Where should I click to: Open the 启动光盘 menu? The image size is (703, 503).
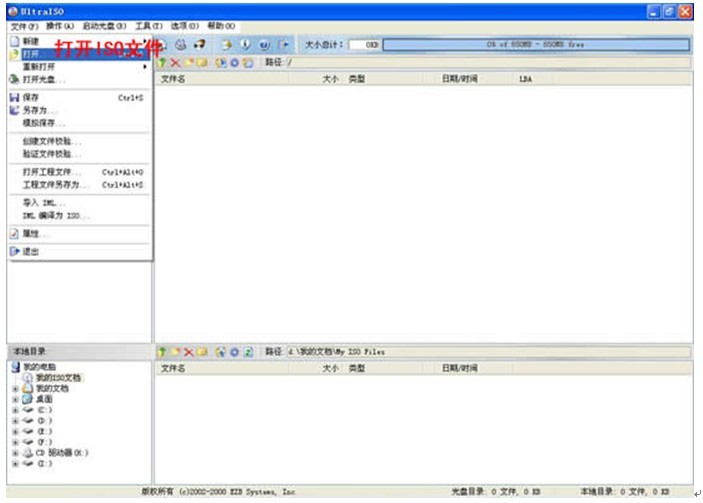click(104, 26)
